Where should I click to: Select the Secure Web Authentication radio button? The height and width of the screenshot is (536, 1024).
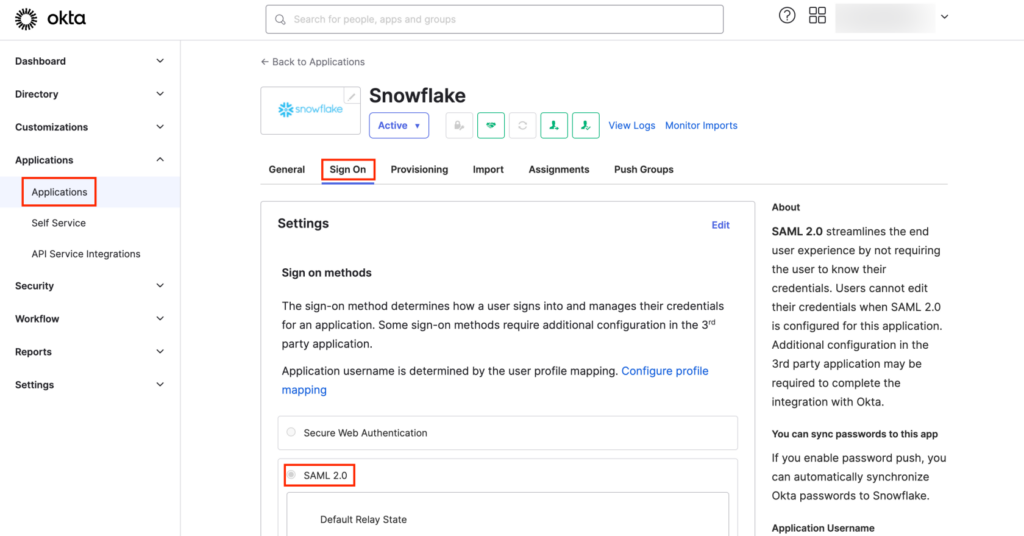click(291, 433)
